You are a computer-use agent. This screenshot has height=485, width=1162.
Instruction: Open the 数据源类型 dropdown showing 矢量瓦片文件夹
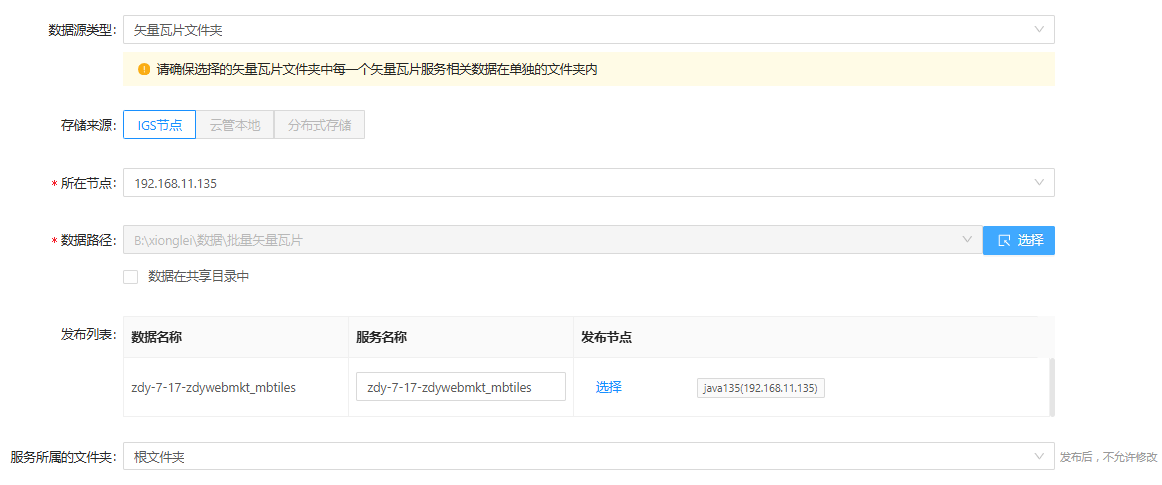click(x=588, y=30)
